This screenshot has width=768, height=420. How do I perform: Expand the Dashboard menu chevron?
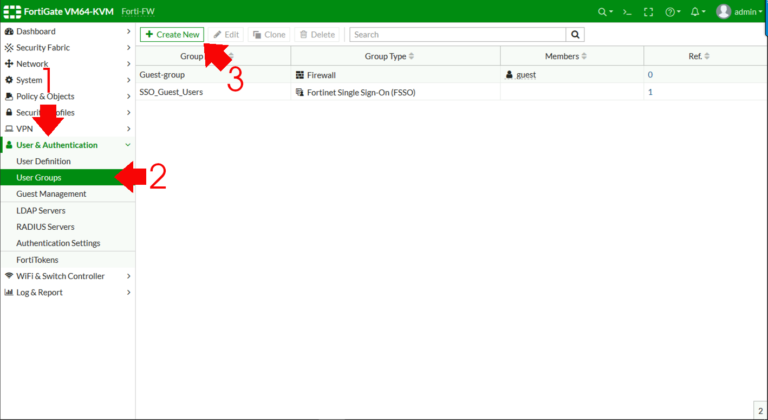coord(128,31)
